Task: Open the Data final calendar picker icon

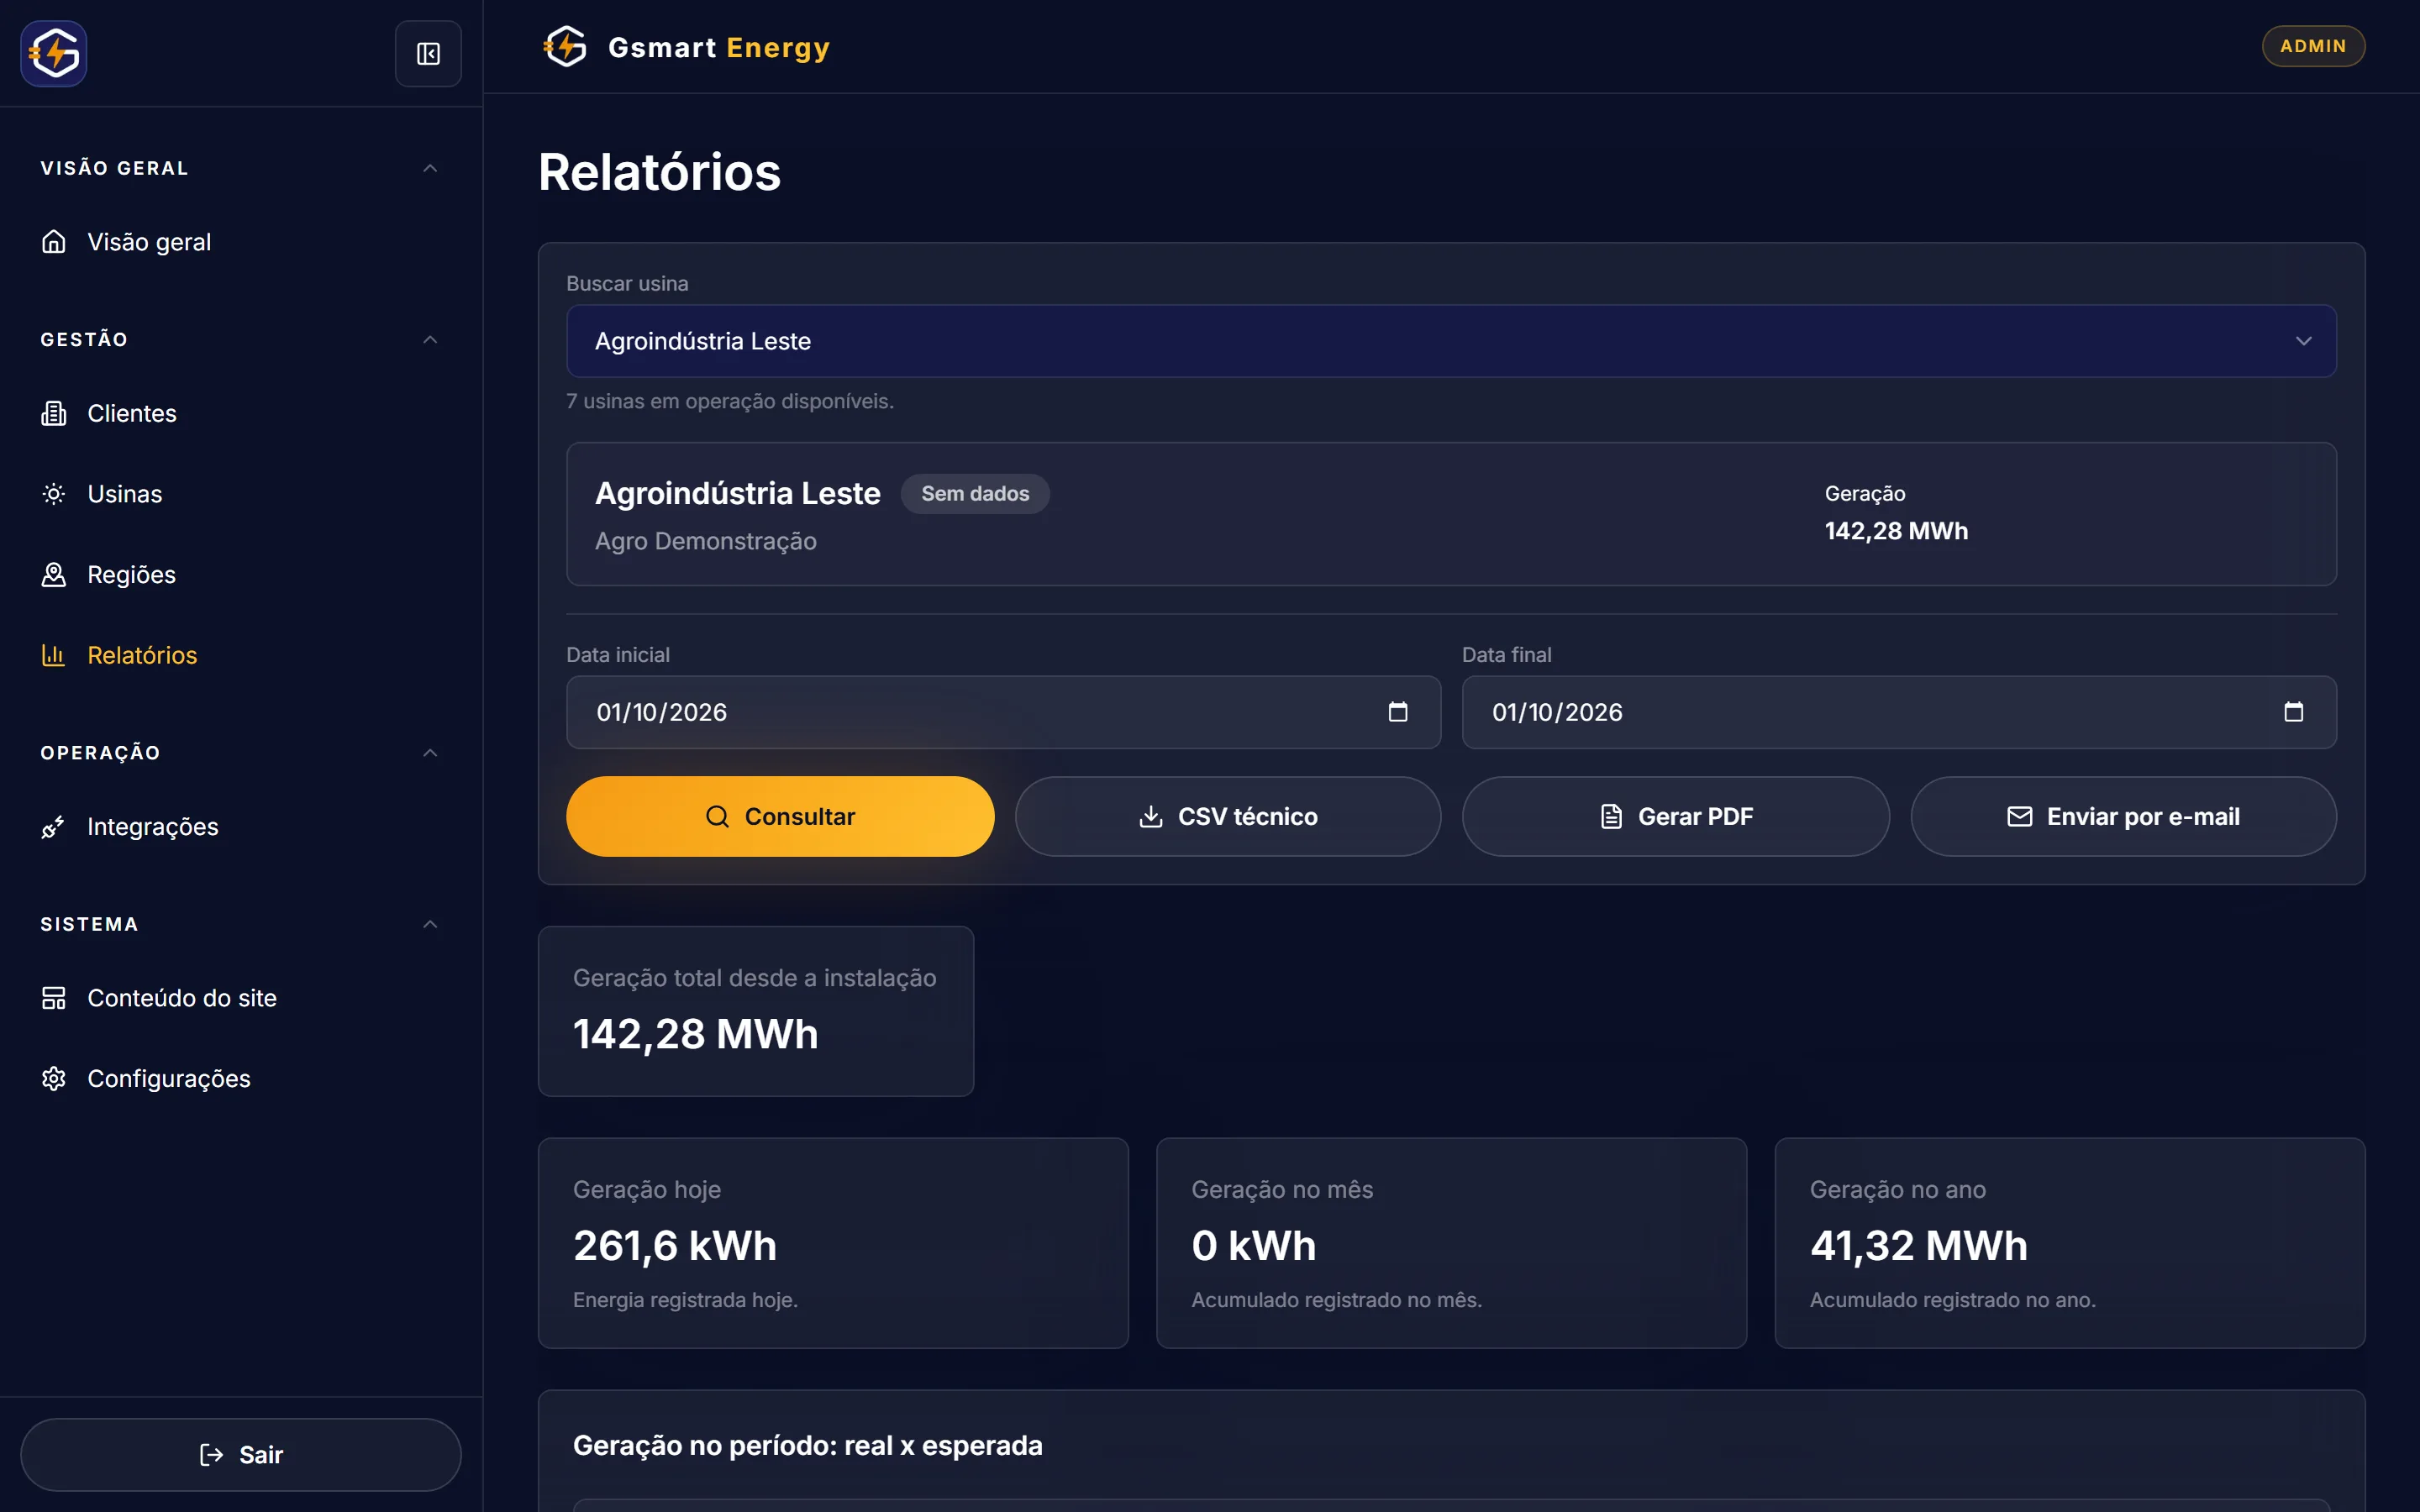Action: [x=2294, y=712]
